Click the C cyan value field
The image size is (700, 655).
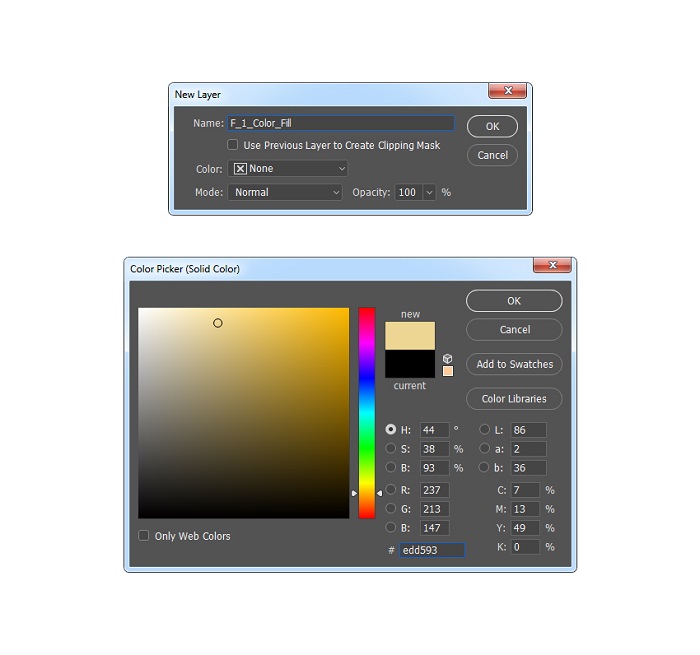point(525,490)
